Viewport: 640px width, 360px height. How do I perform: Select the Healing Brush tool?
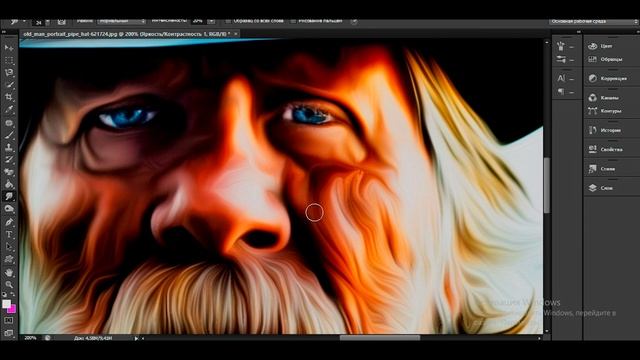click(9, 122)
